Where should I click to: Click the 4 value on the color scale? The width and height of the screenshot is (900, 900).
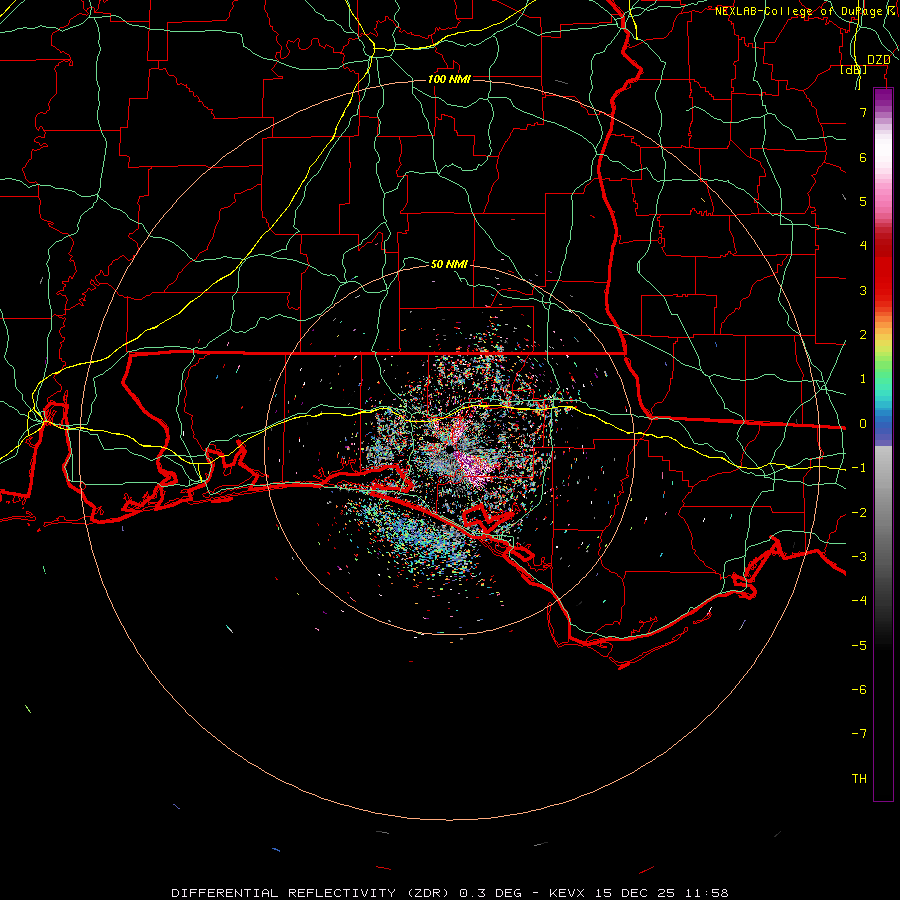[x=863, y=246]
